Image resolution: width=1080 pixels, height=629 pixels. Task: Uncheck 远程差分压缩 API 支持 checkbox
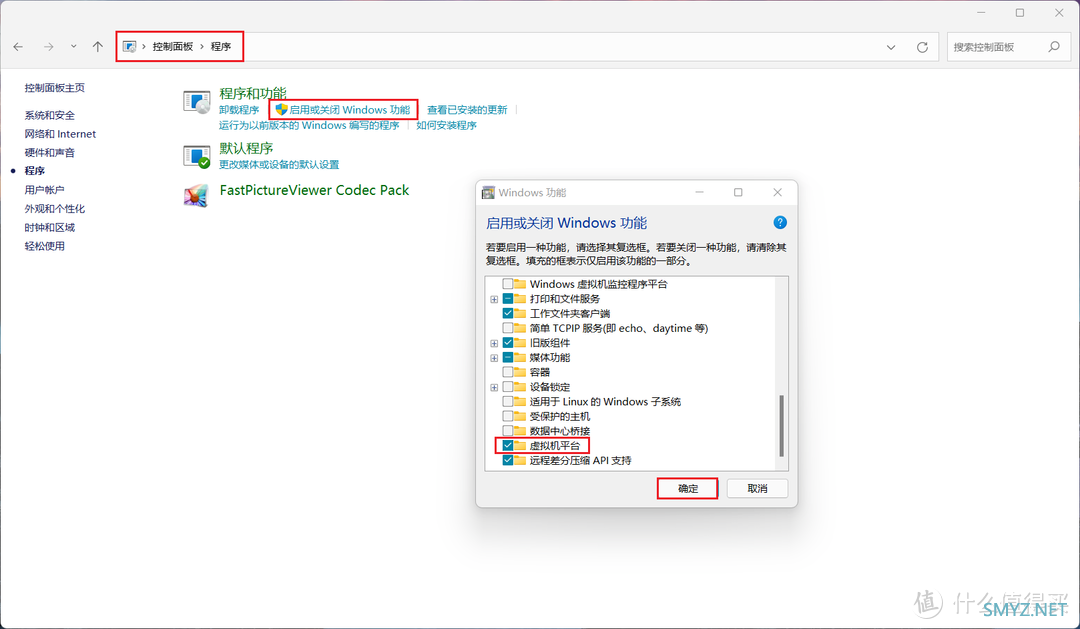click(x=508, y=460)
